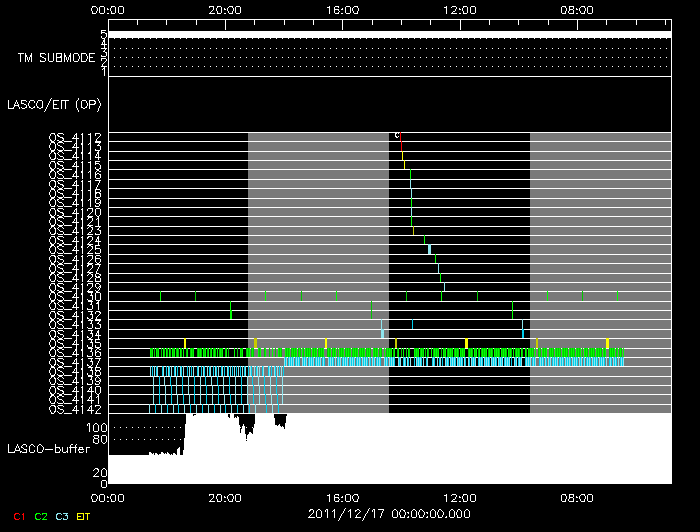This screenshot has width=700, height=532.
Task: Click the OS_4126 row label
Action: tap(75, 259)
